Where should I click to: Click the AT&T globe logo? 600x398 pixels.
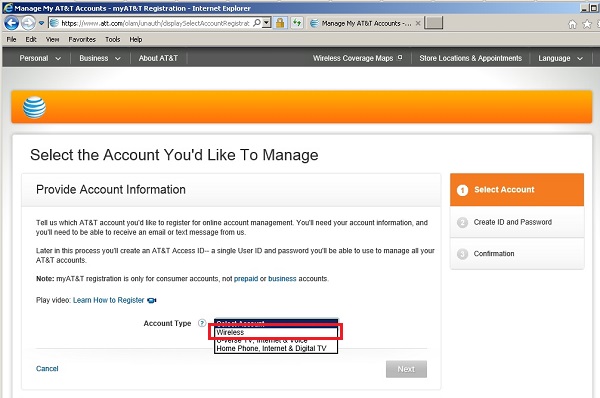(34, 108)
